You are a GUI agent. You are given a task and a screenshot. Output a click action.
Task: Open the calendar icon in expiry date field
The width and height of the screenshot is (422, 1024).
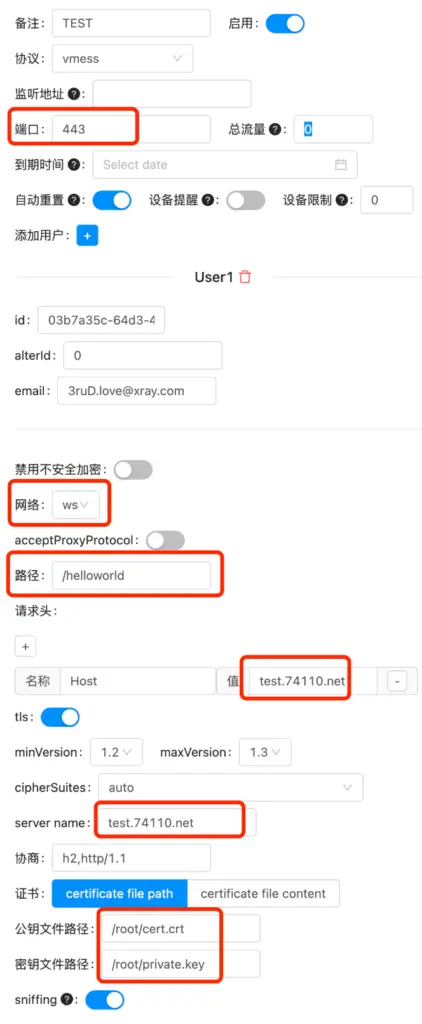click(340, 165)
